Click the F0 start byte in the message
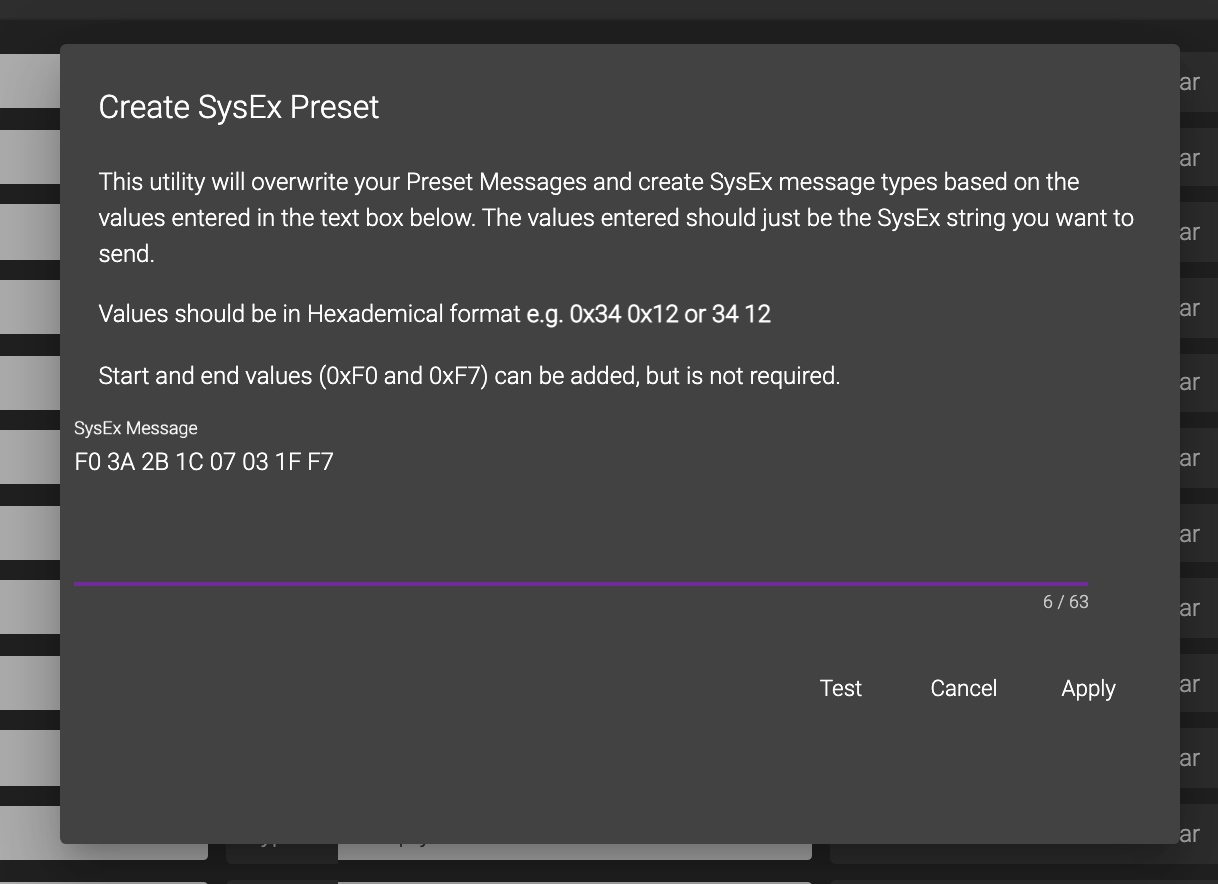1218x884 pixels. [87, 463]
